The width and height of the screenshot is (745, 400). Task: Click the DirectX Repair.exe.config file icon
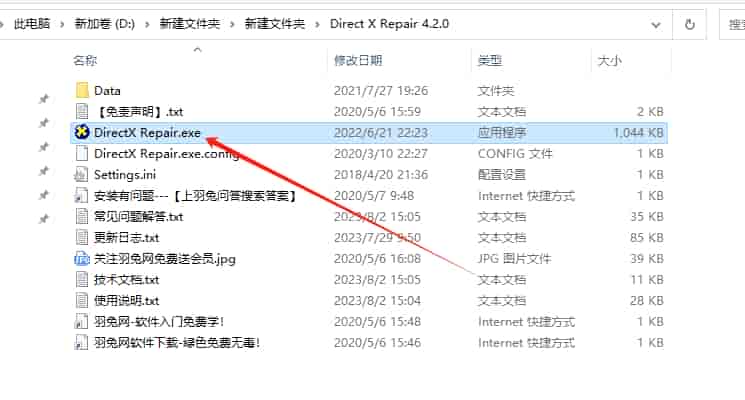82,153
